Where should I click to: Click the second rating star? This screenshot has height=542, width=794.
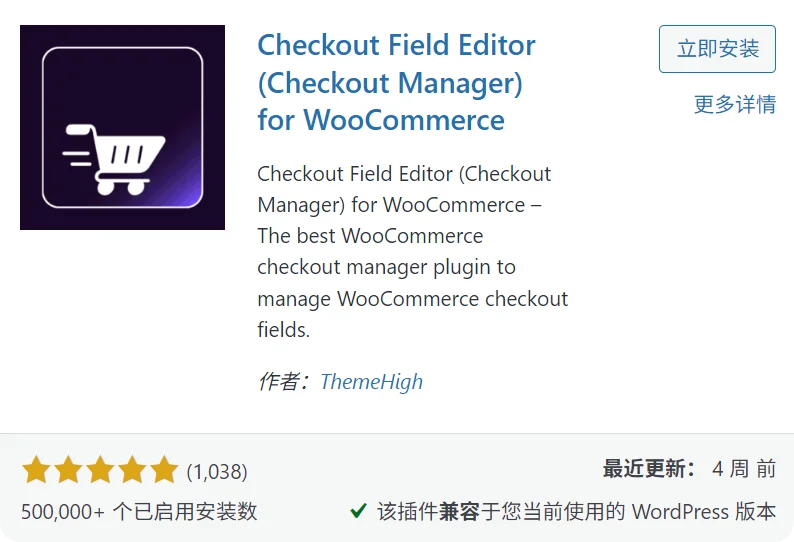(x=68, y=469)
